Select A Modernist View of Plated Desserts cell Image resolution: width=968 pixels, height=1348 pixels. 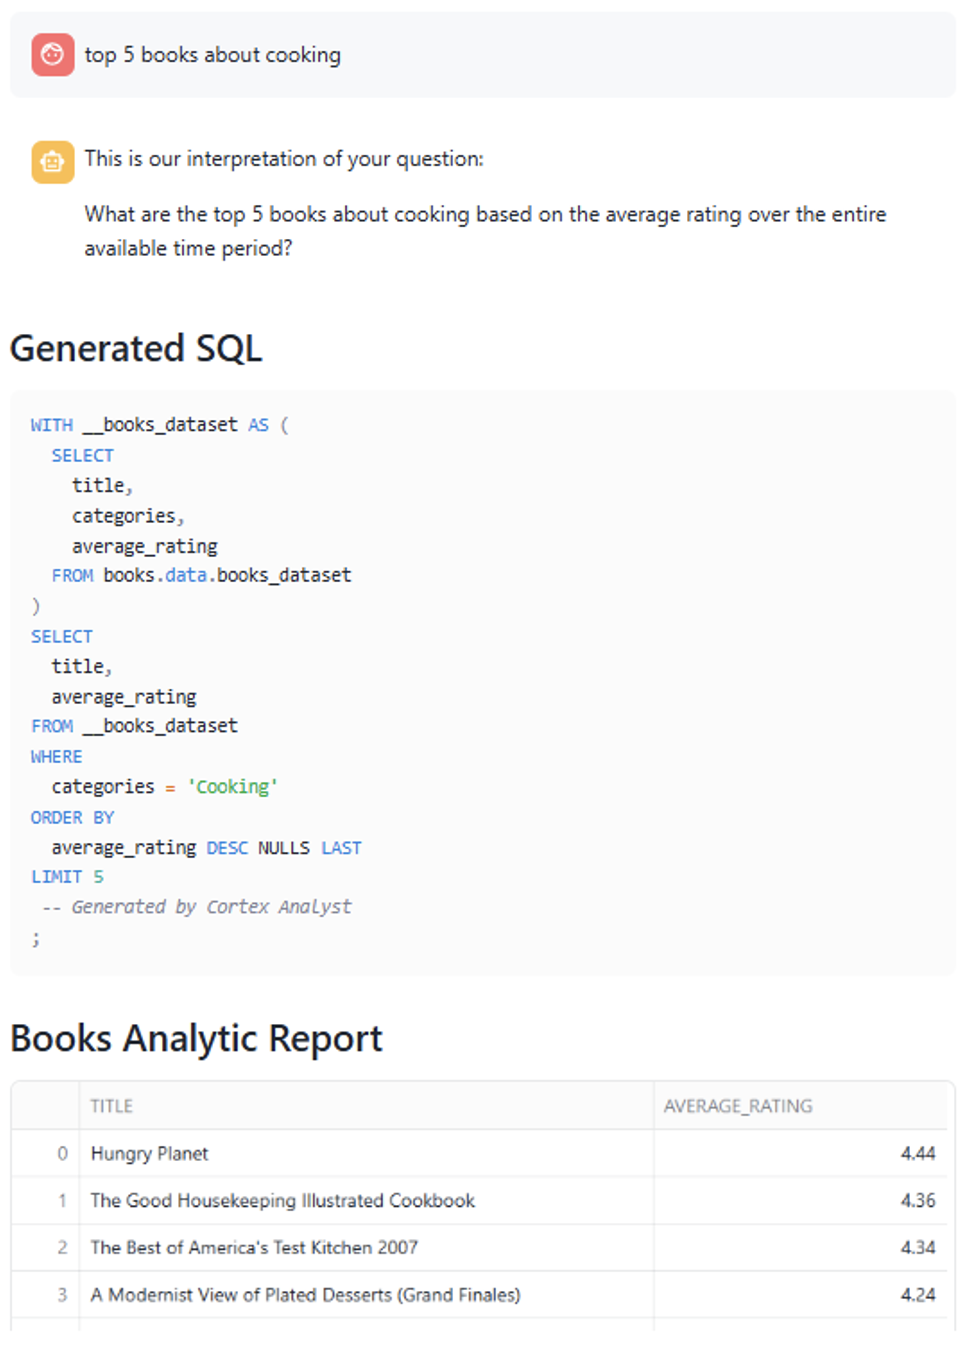(x=305, y=1295)
